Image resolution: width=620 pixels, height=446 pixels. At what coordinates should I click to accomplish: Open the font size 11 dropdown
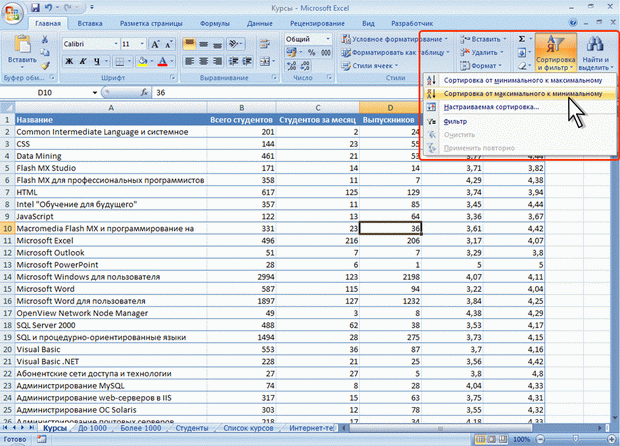pyautogui.click(x=142, y=44)
